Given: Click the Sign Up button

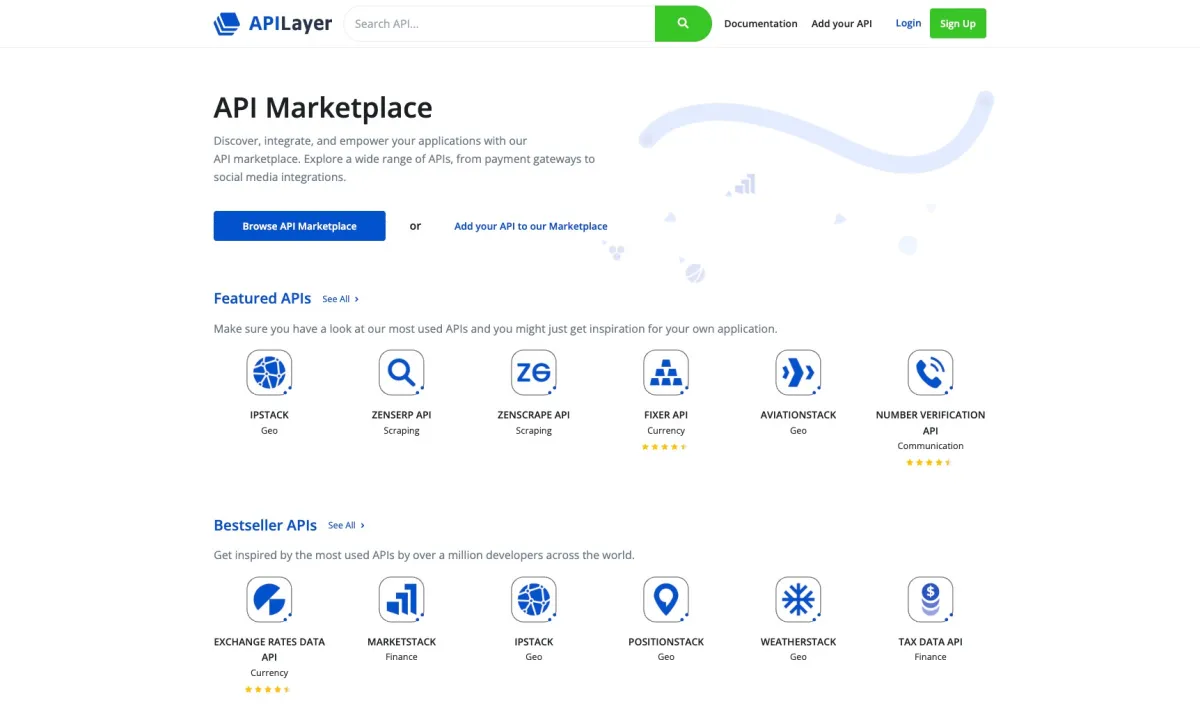Looking at the screenshot, I should (958, 23).
